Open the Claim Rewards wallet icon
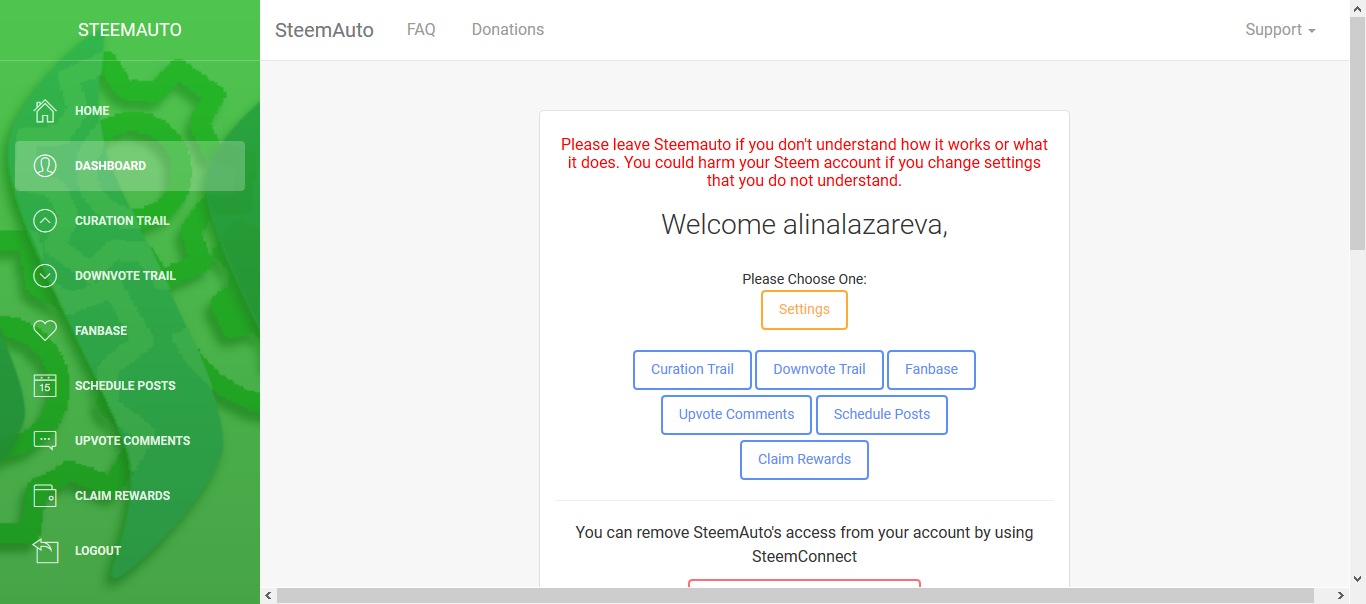 pyautogui.click(x=45, y=496)
